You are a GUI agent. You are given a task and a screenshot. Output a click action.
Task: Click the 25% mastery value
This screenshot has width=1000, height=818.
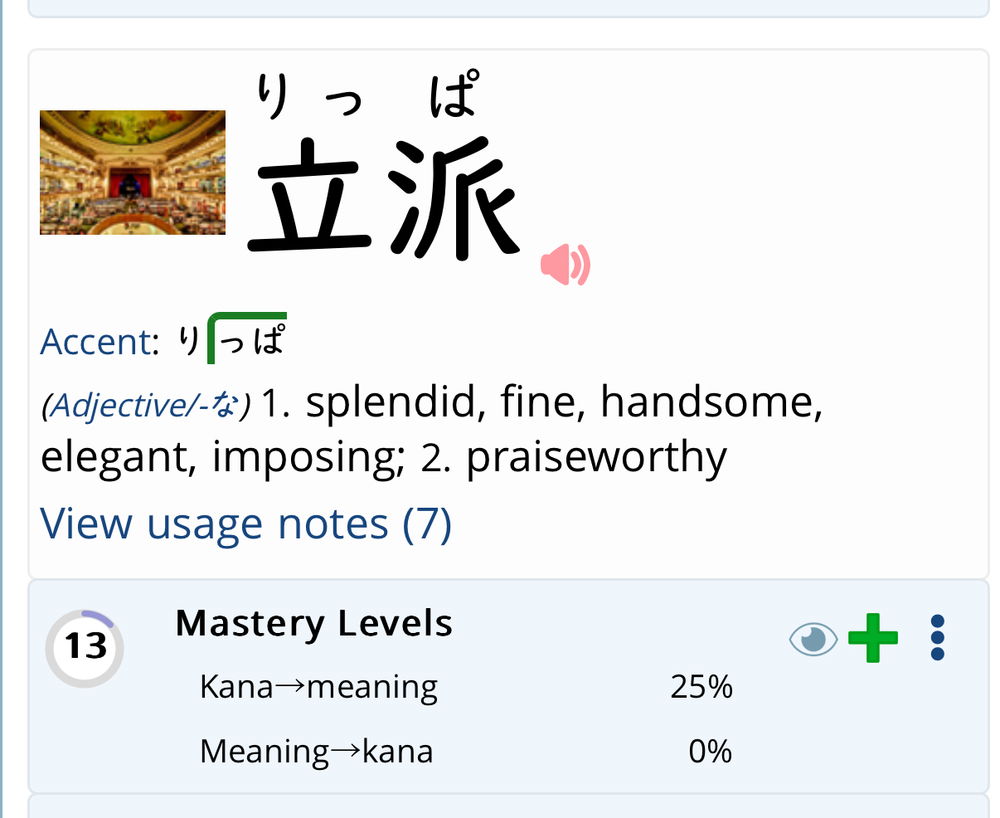(702, 687)
